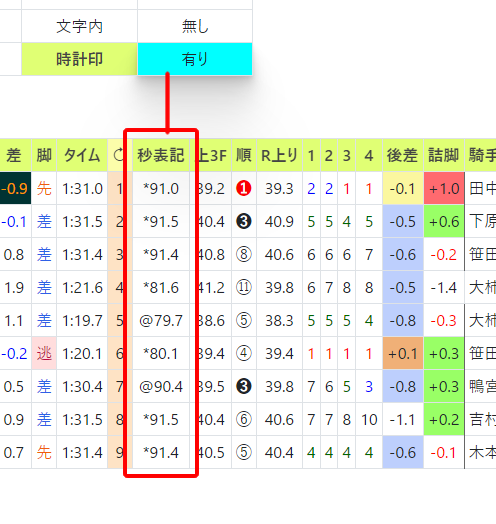
Task: Click the @90.4 seconds cell
Action: [x=161, y=387]
